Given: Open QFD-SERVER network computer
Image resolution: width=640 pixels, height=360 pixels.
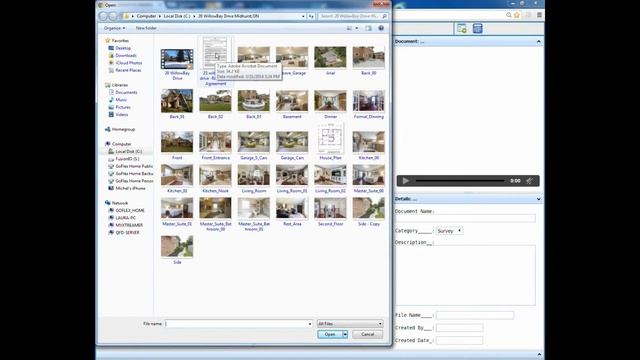Looking at the screenshot, I should [x=127, y=232].
